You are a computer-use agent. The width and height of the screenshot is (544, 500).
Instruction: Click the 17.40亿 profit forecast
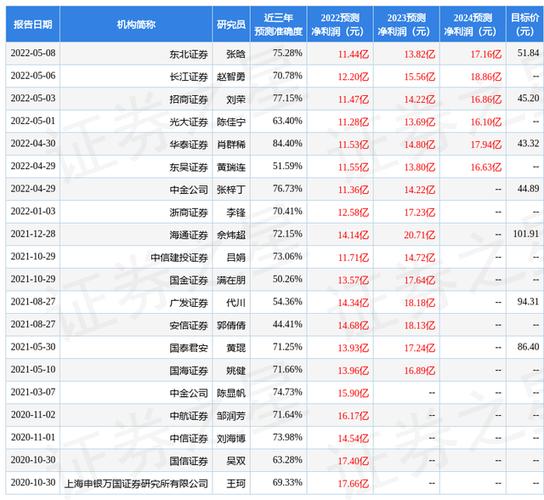pyautogui.click(x=353, y=461)
